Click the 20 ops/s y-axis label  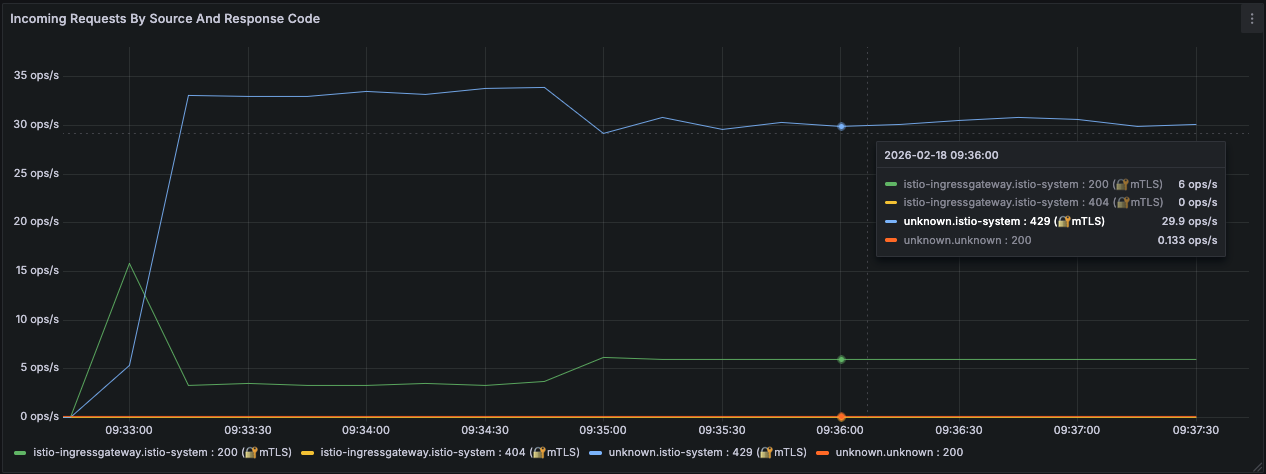37,222
